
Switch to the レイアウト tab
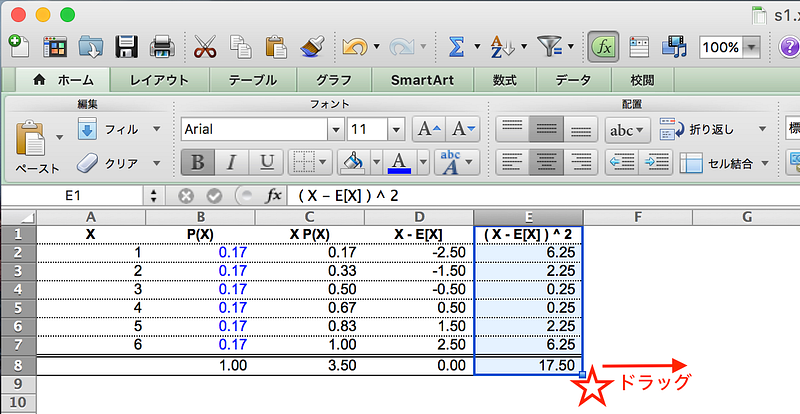click(159, 80)
